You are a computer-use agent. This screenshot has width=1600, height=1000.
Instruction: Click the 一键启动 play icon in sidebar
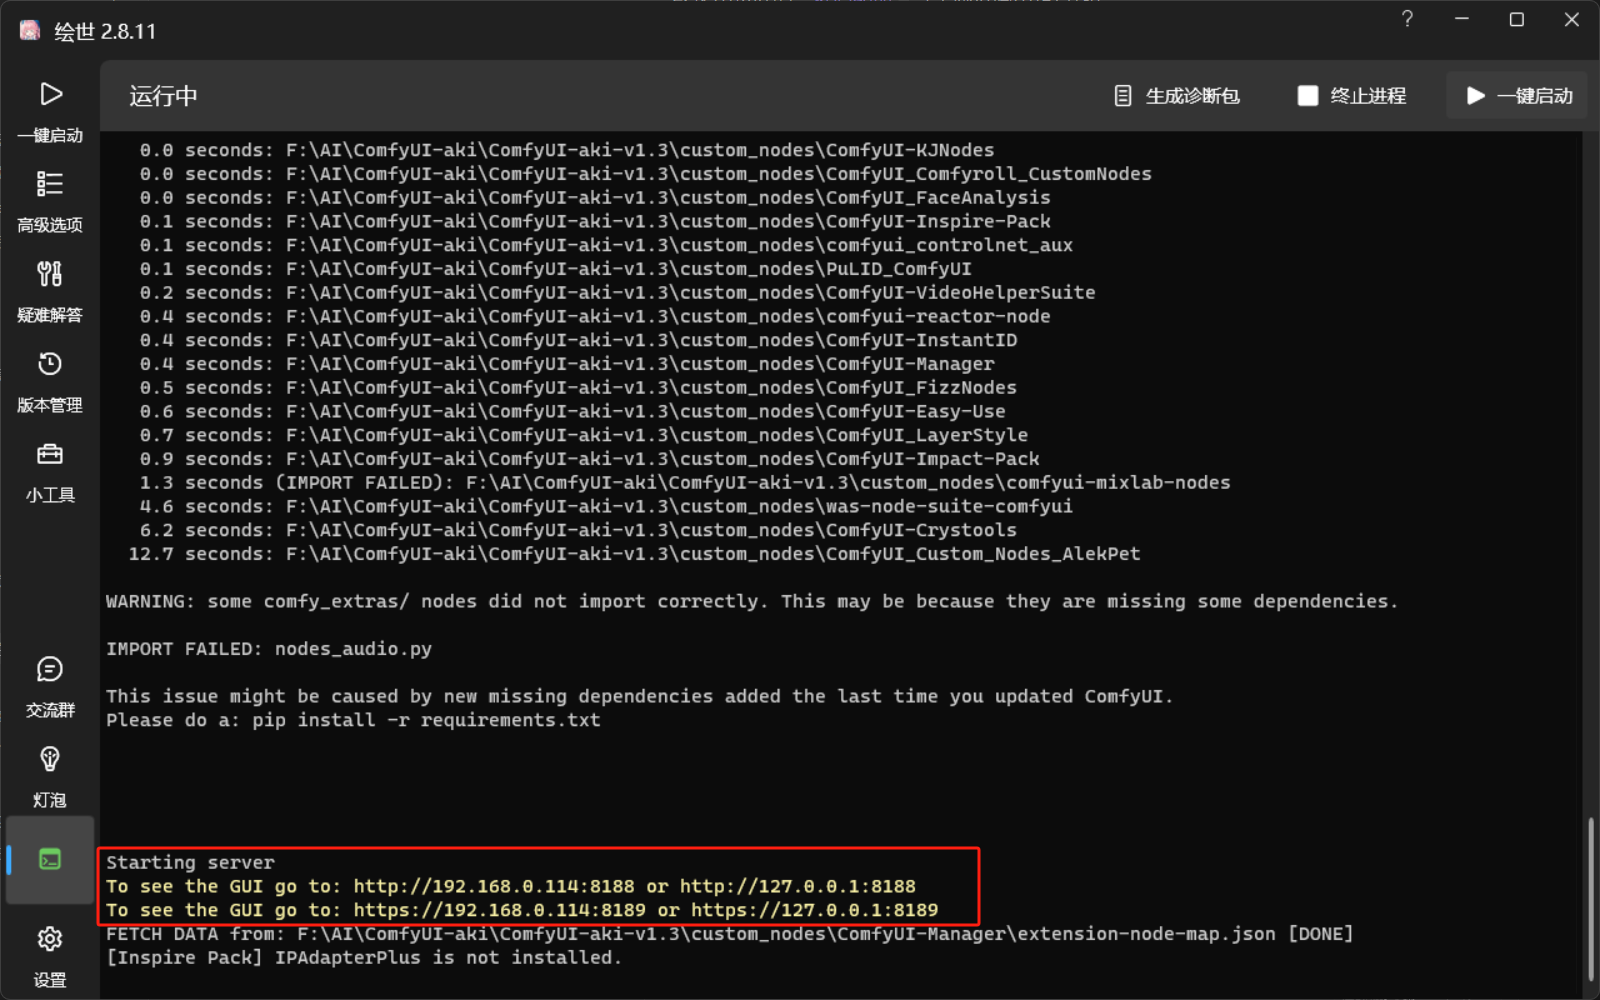pos(50,95)
